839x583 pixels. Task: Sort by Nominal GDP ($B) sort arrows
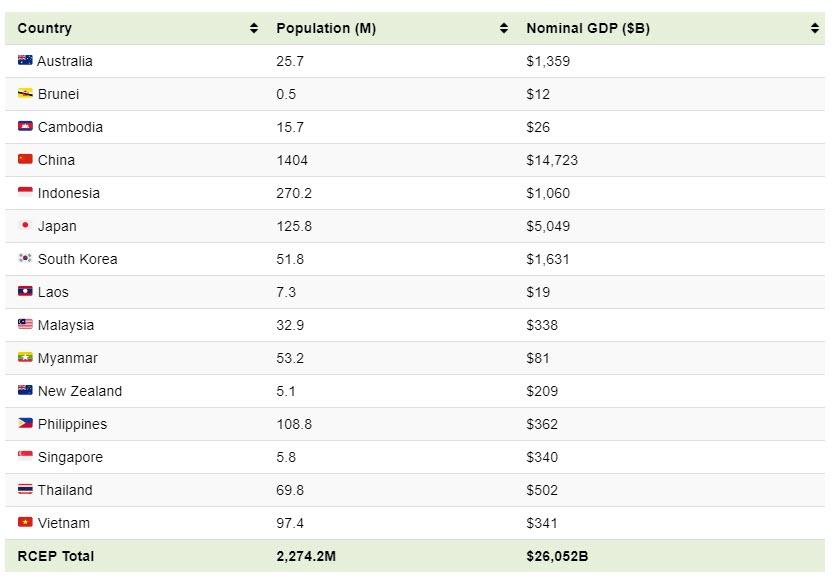[815, 29]
